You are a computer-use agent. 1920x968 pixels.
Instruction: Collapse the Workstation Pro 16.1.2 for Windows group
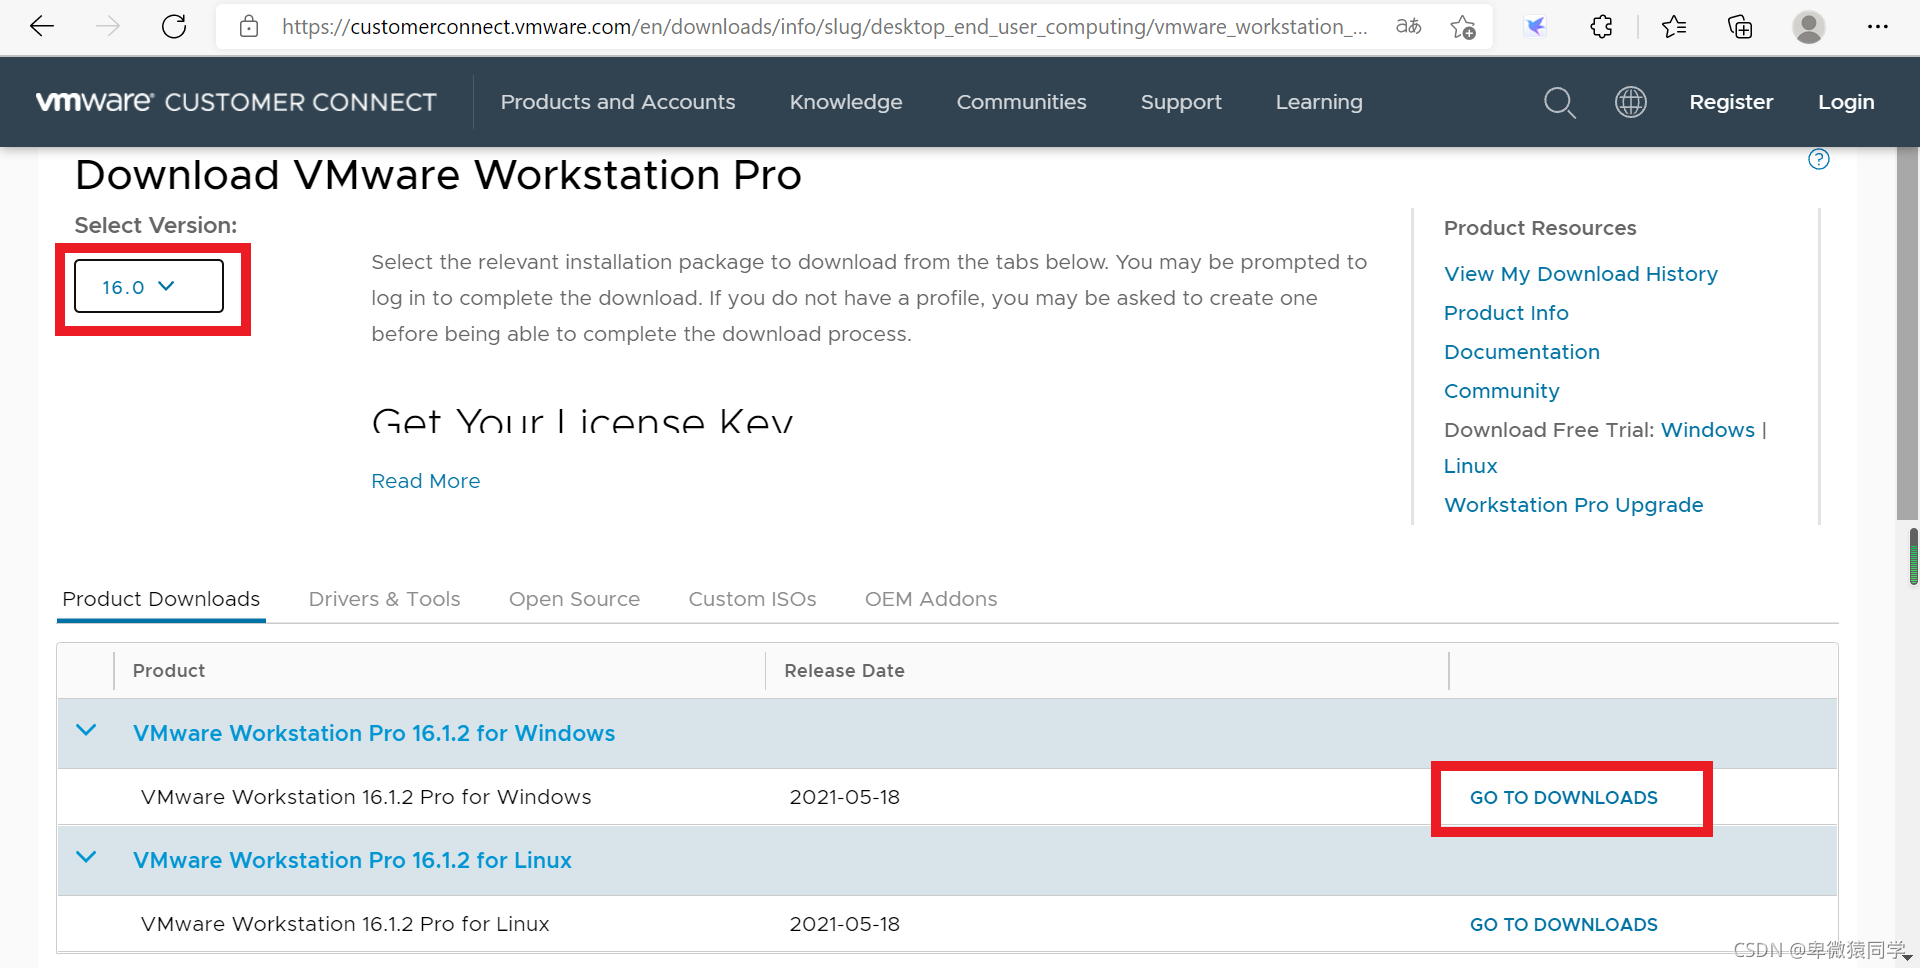coord(87,731)
